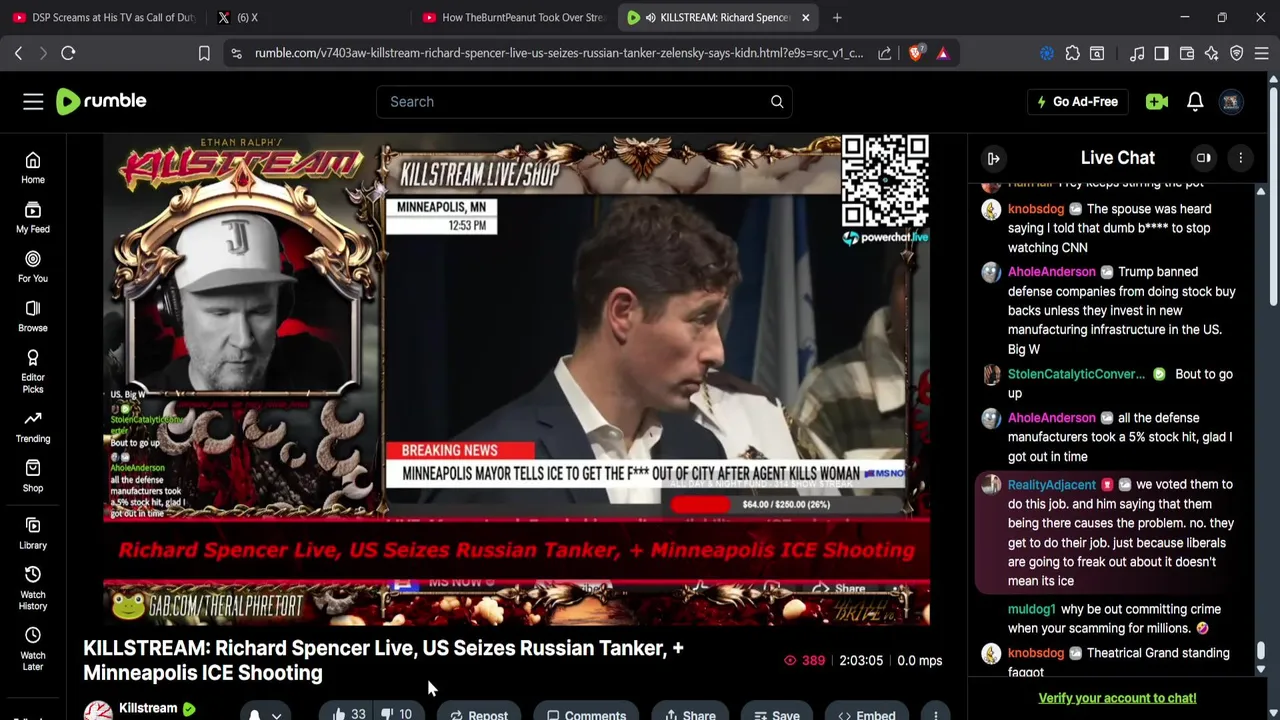The width and height of the screenshot is (1280, 720).
Task: Click the share page icon in address bar
Action: 885,53
